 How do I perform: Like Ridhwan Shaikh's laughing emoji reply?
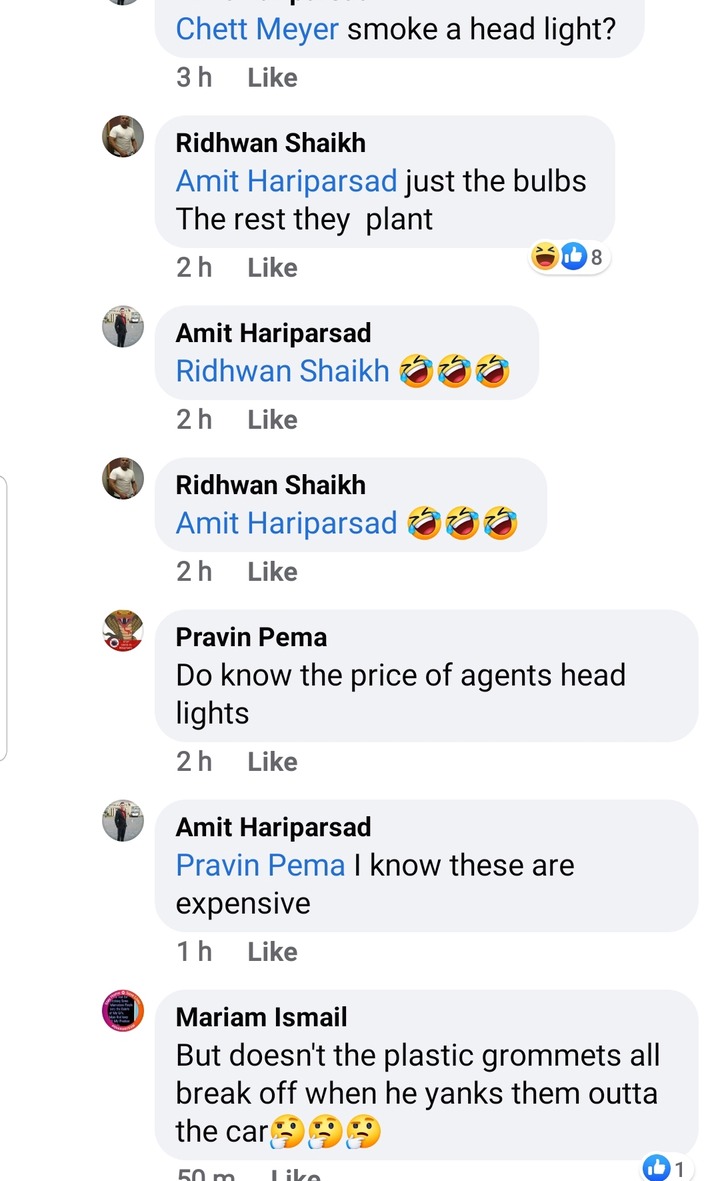[273, 572]
